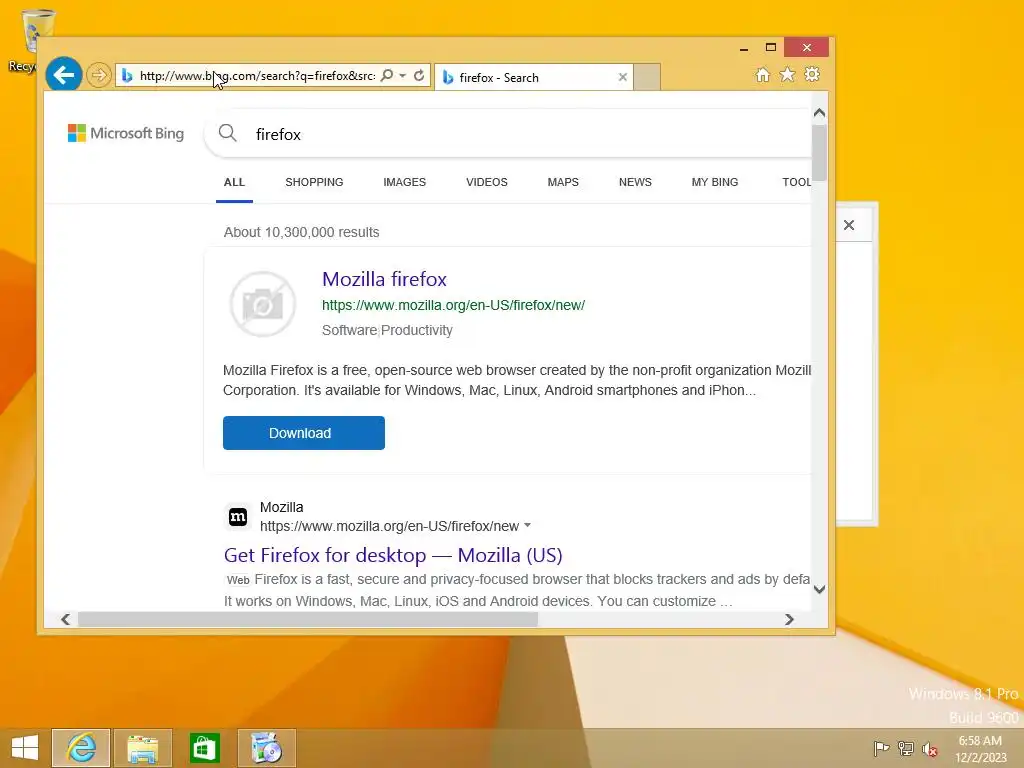Screen dimensions: 1024x768
Task: Click the forward navigation arrow
Action: (99, 75)
